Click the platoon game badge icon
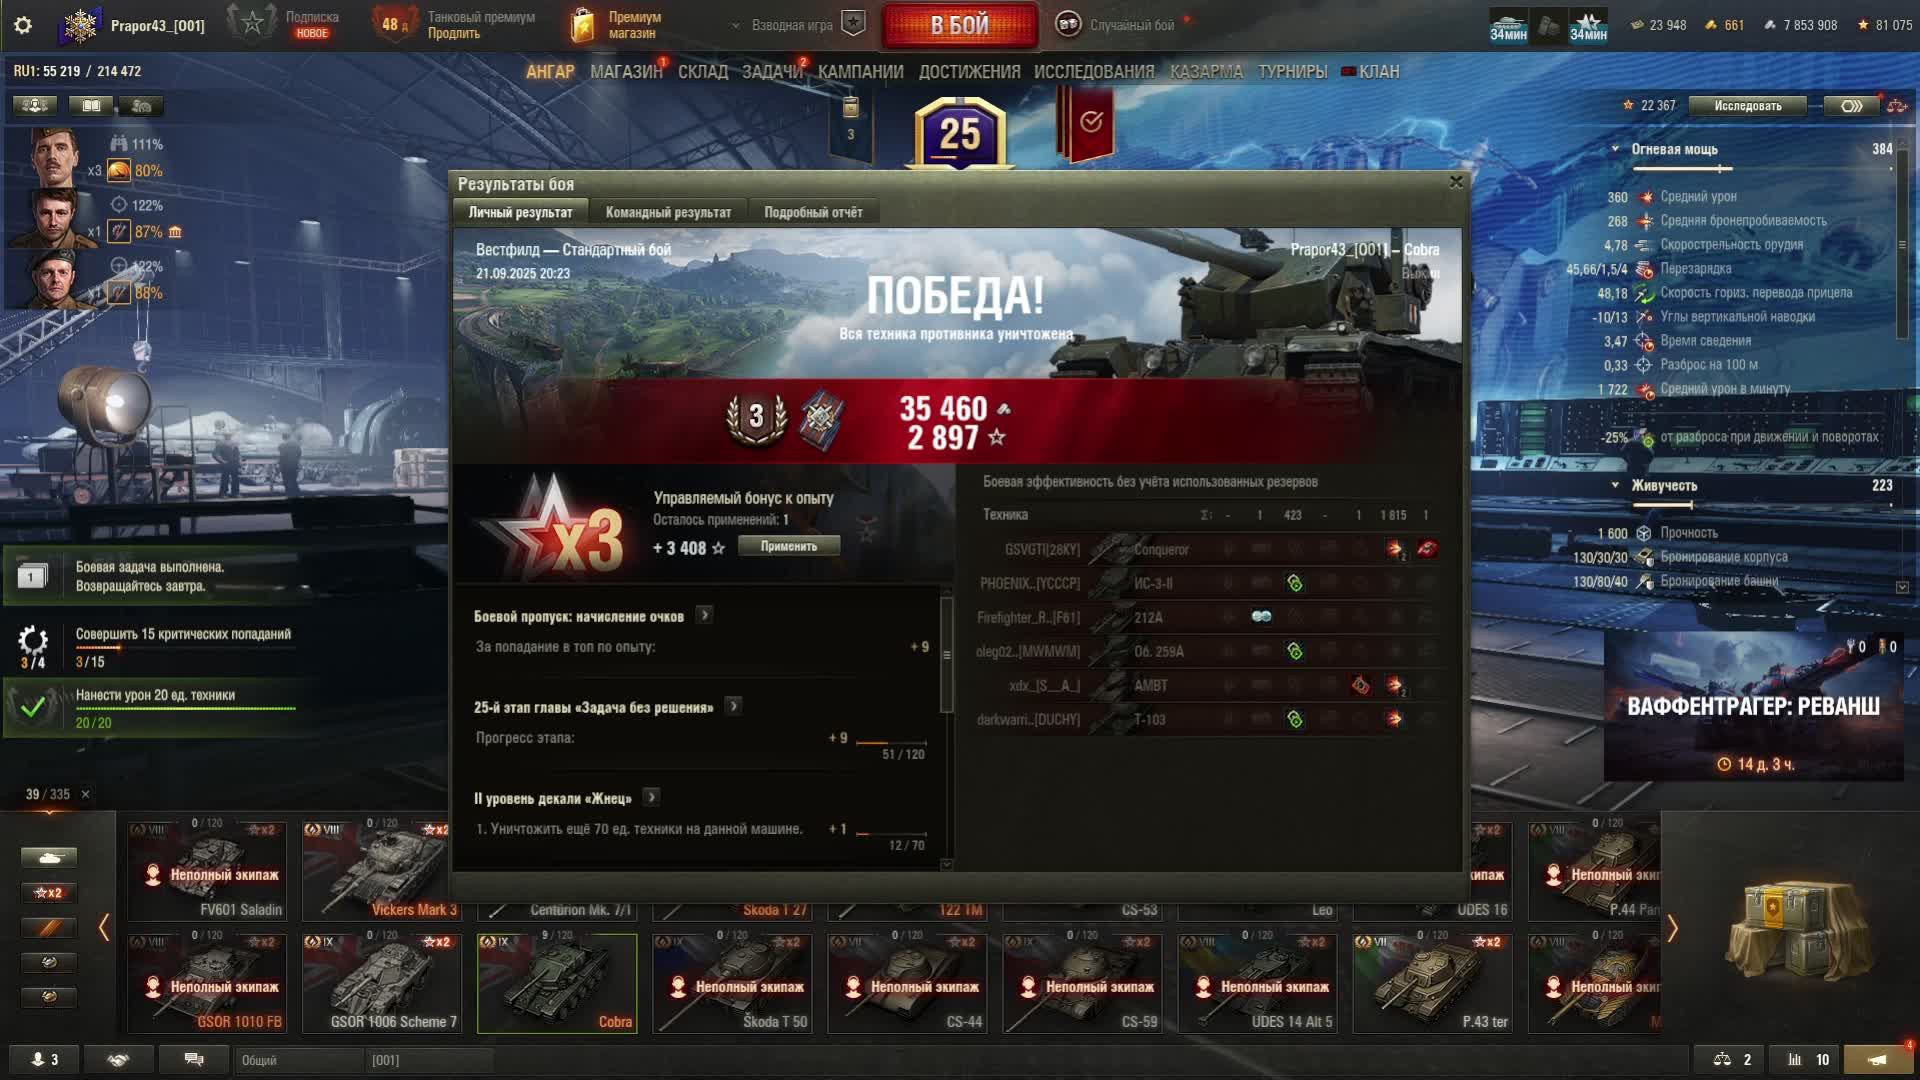1920x1080 pixels. coord(853,25)
